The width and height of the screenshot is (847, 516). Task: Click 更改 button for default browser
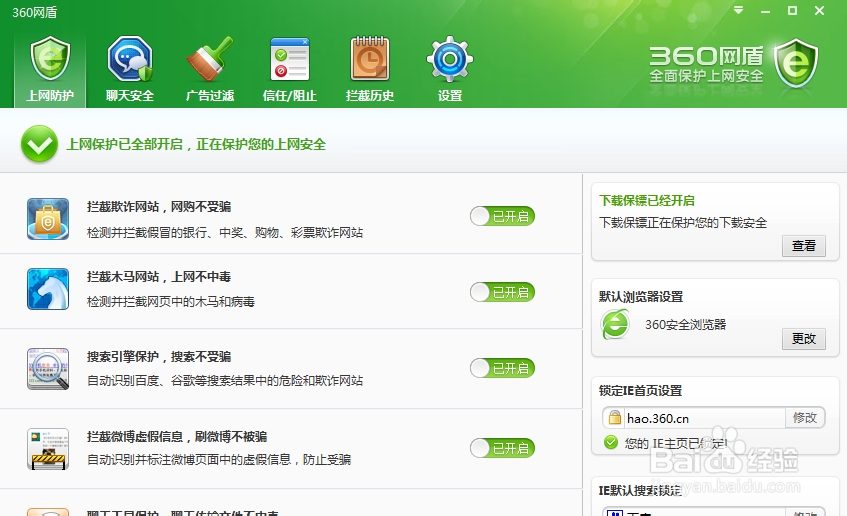[x=804, y=339]
